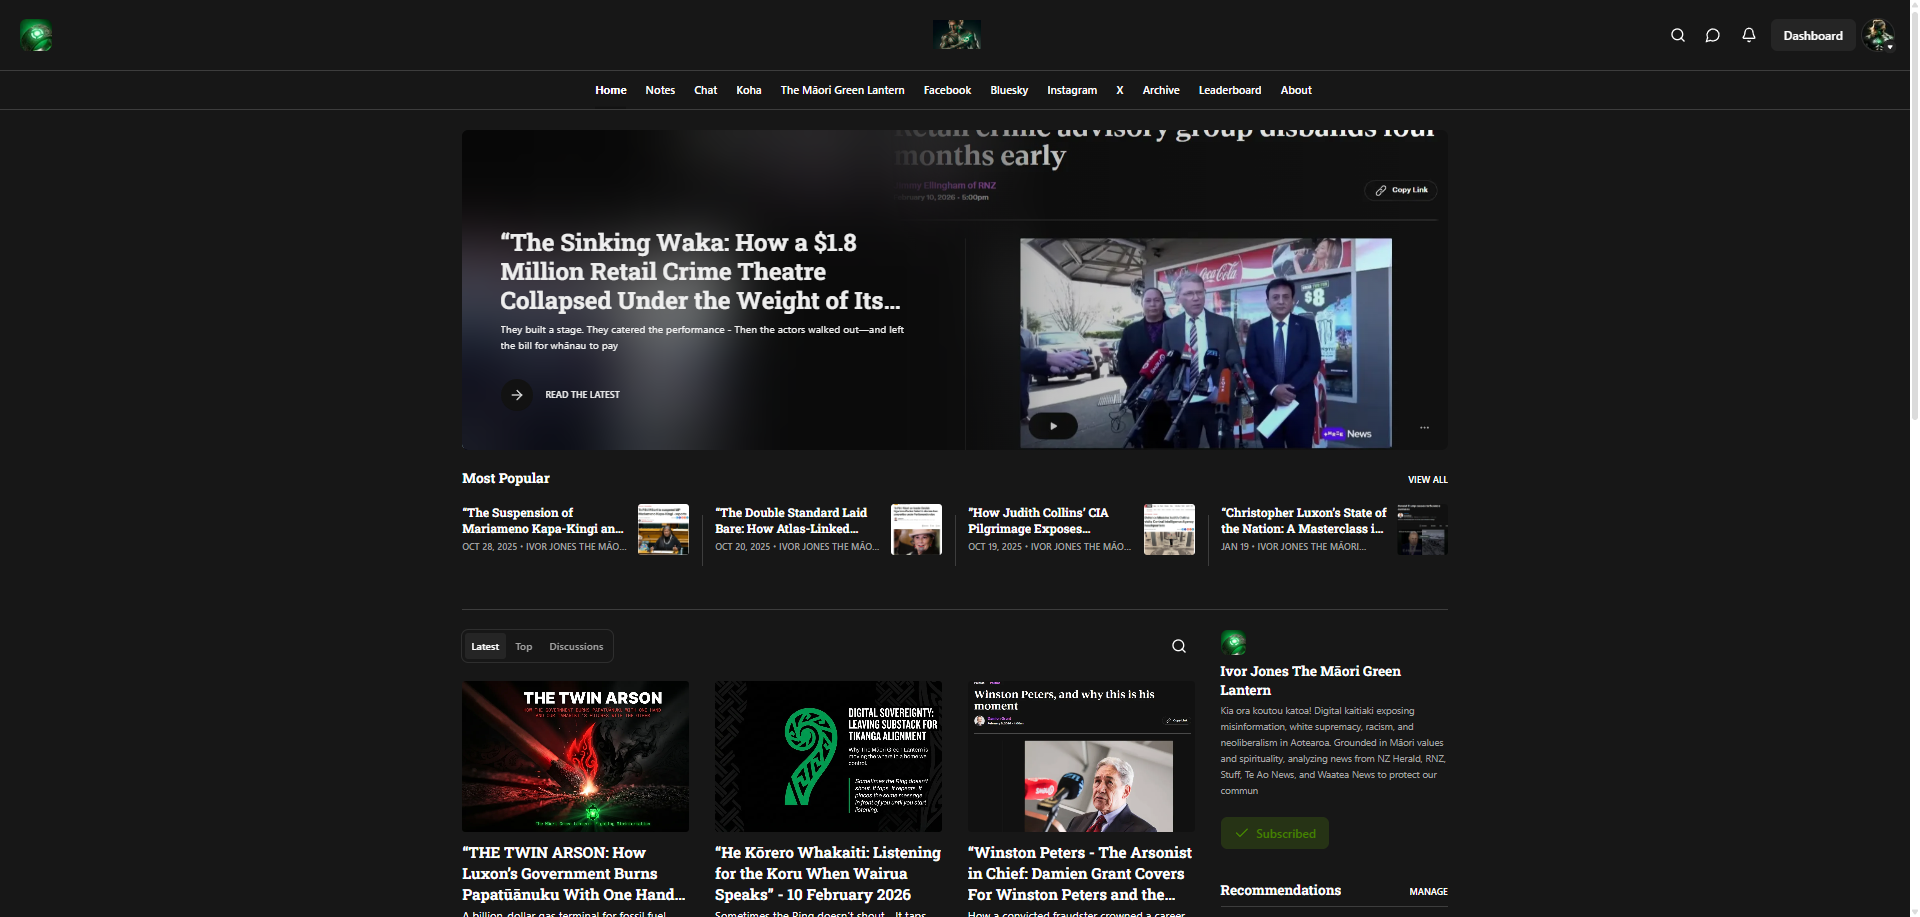The image size is (1920, 917).
Task: Click VIEW ALL for Most Popular
Action: (x=1427, y=480)
